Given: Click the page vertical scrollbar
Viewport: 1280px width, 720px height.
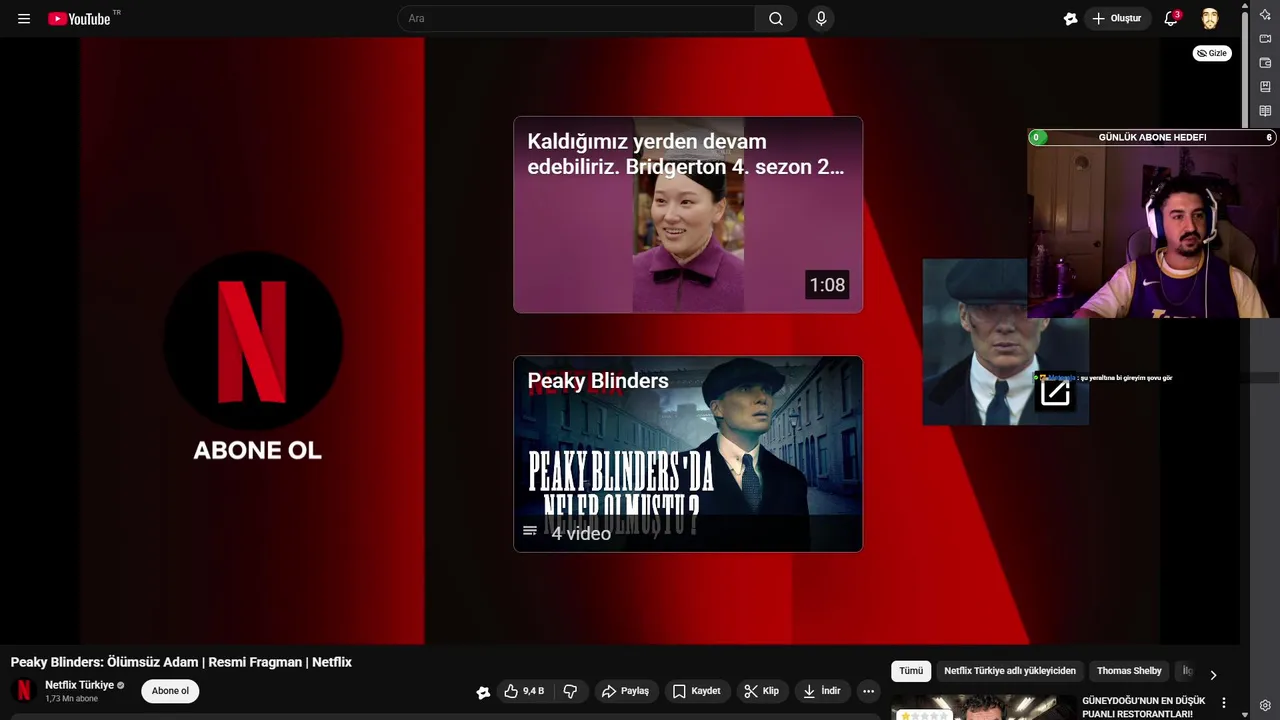Looking at the screenshot, I should tap(1245, 70).
